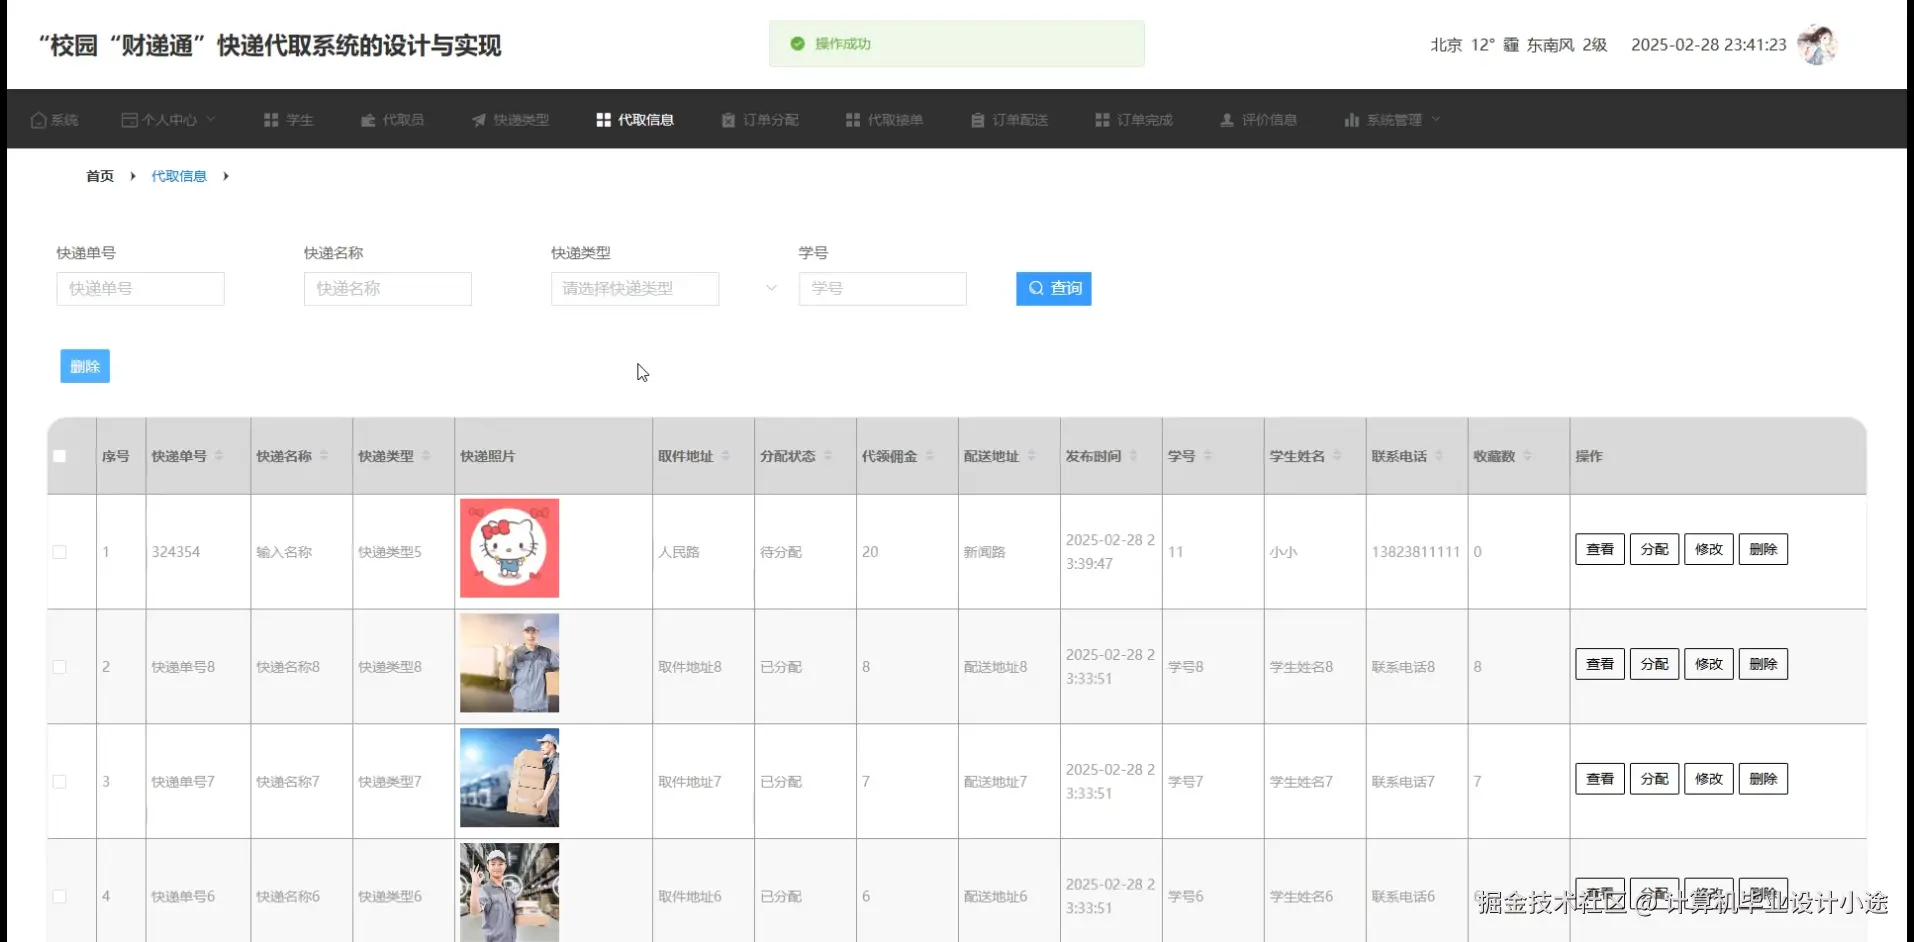
Task: Go to 代取员 menu
Action: pos(392,120)
